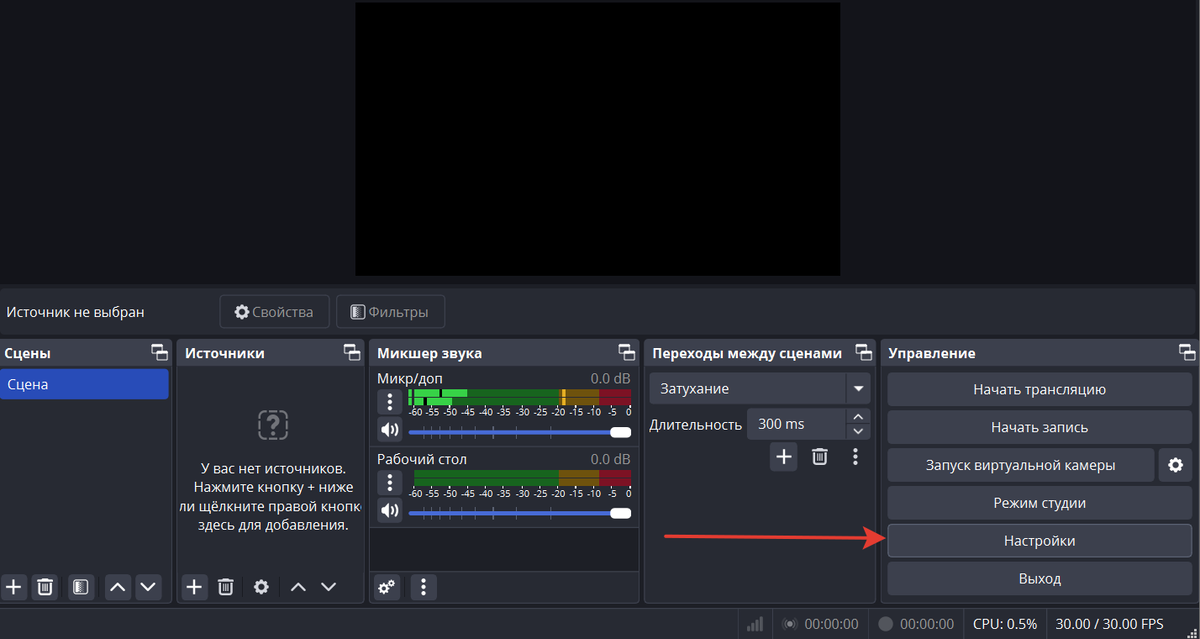Toggle Режим студии
1200x639 pixels.
point(1040,503)
